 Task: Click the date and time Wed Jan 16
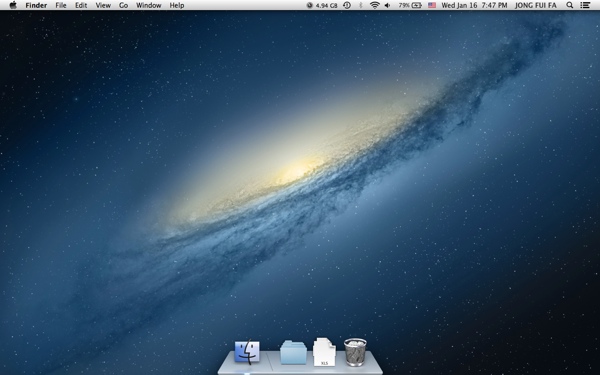[x=474, y=5]
